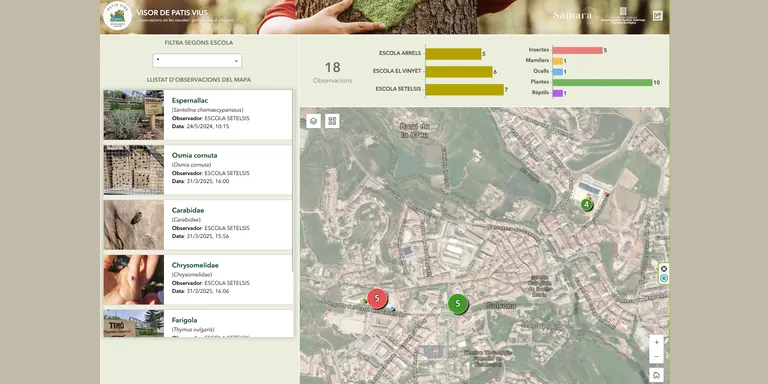Open the Espernallac observation card

point(198,115)
